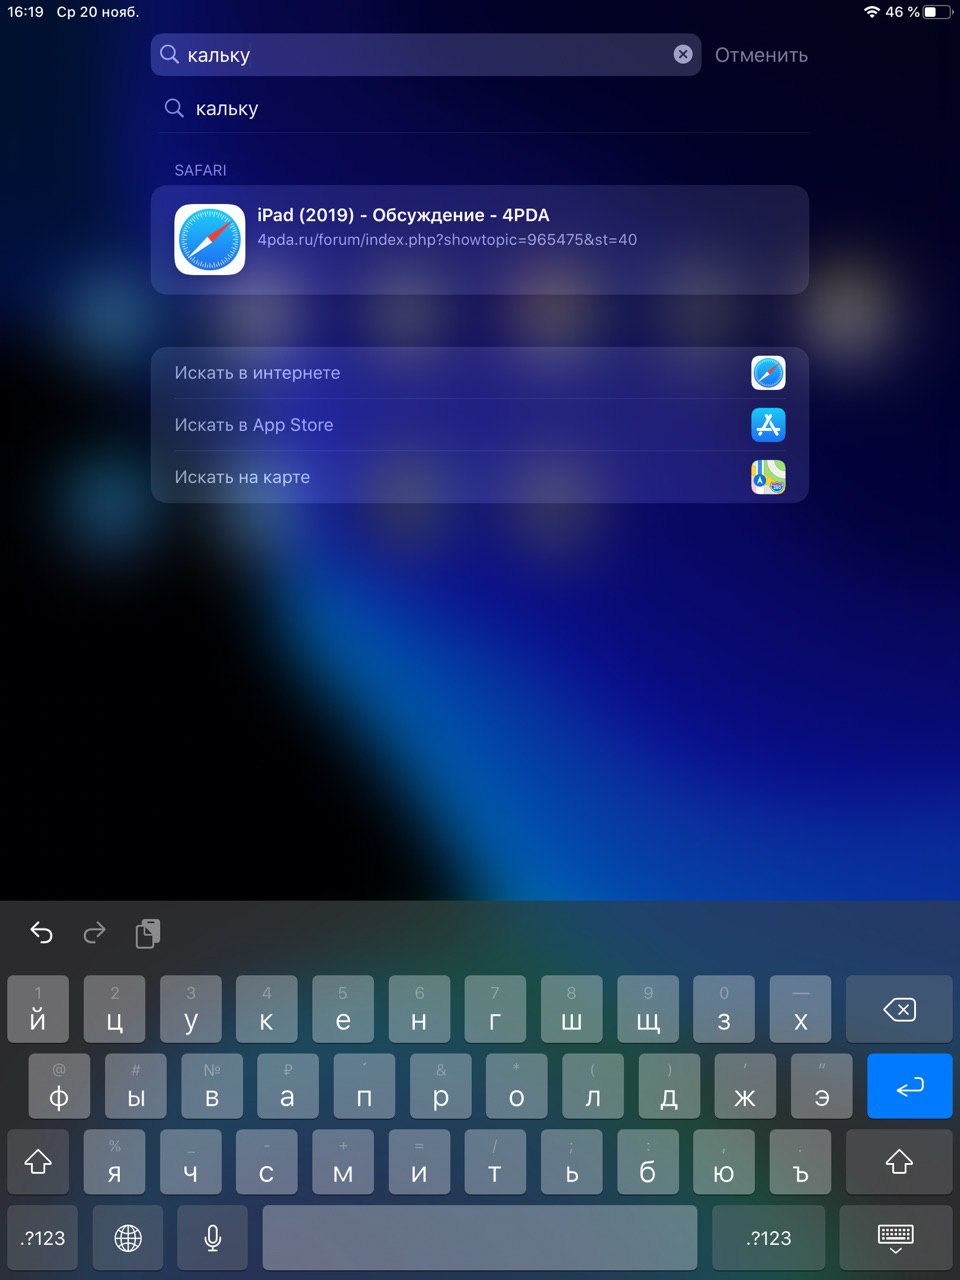Tap the ю key
The image size is (960, 1280).
click(724, 1162)
